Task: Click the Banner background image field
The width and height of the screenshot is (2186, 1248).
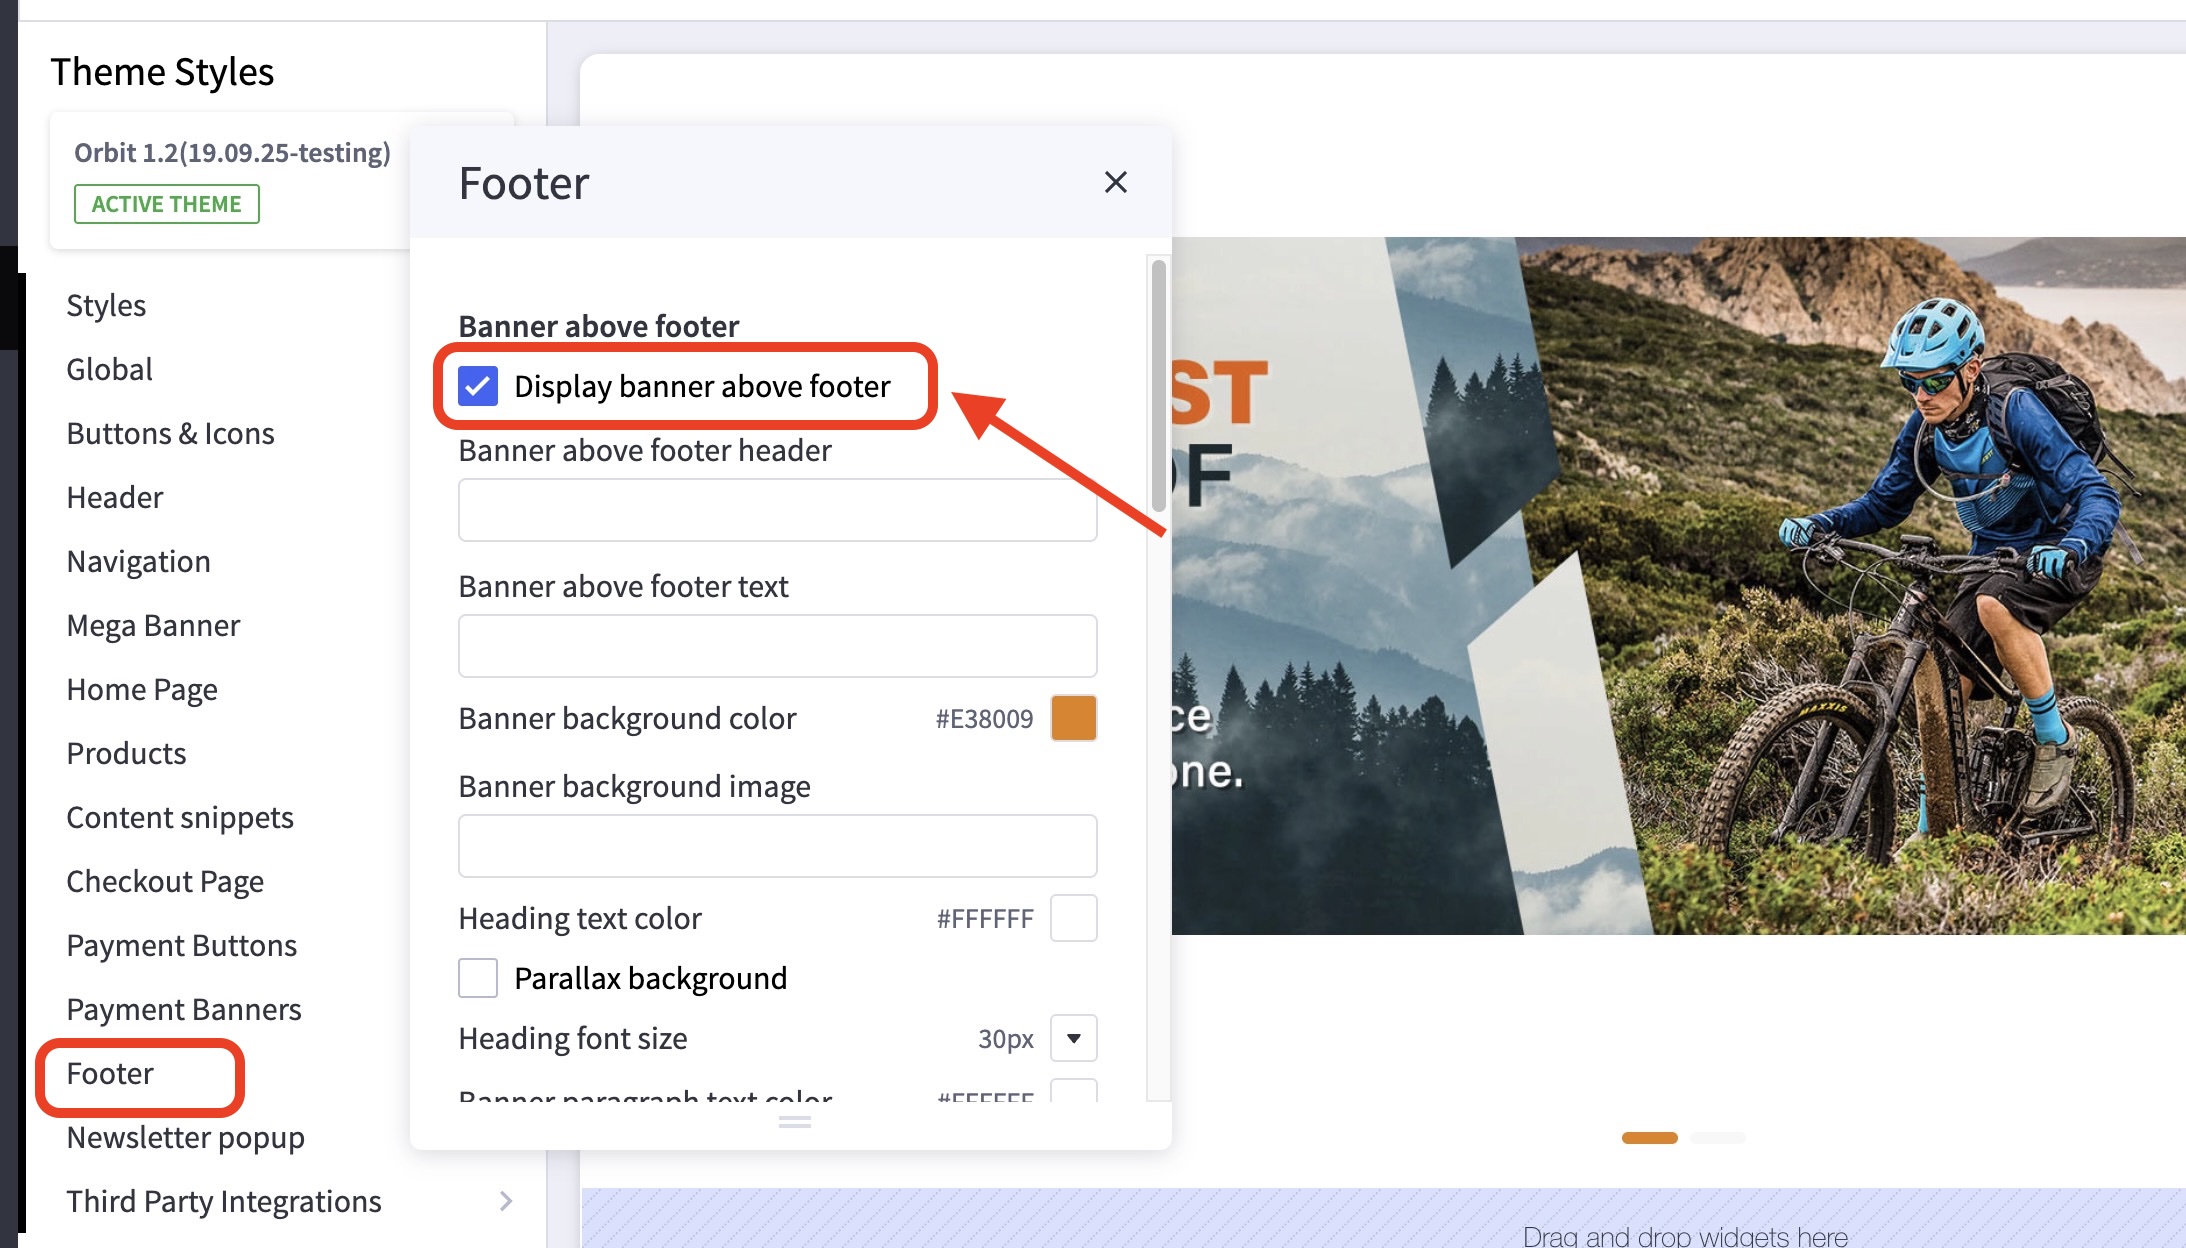Action: click(777, 846)
